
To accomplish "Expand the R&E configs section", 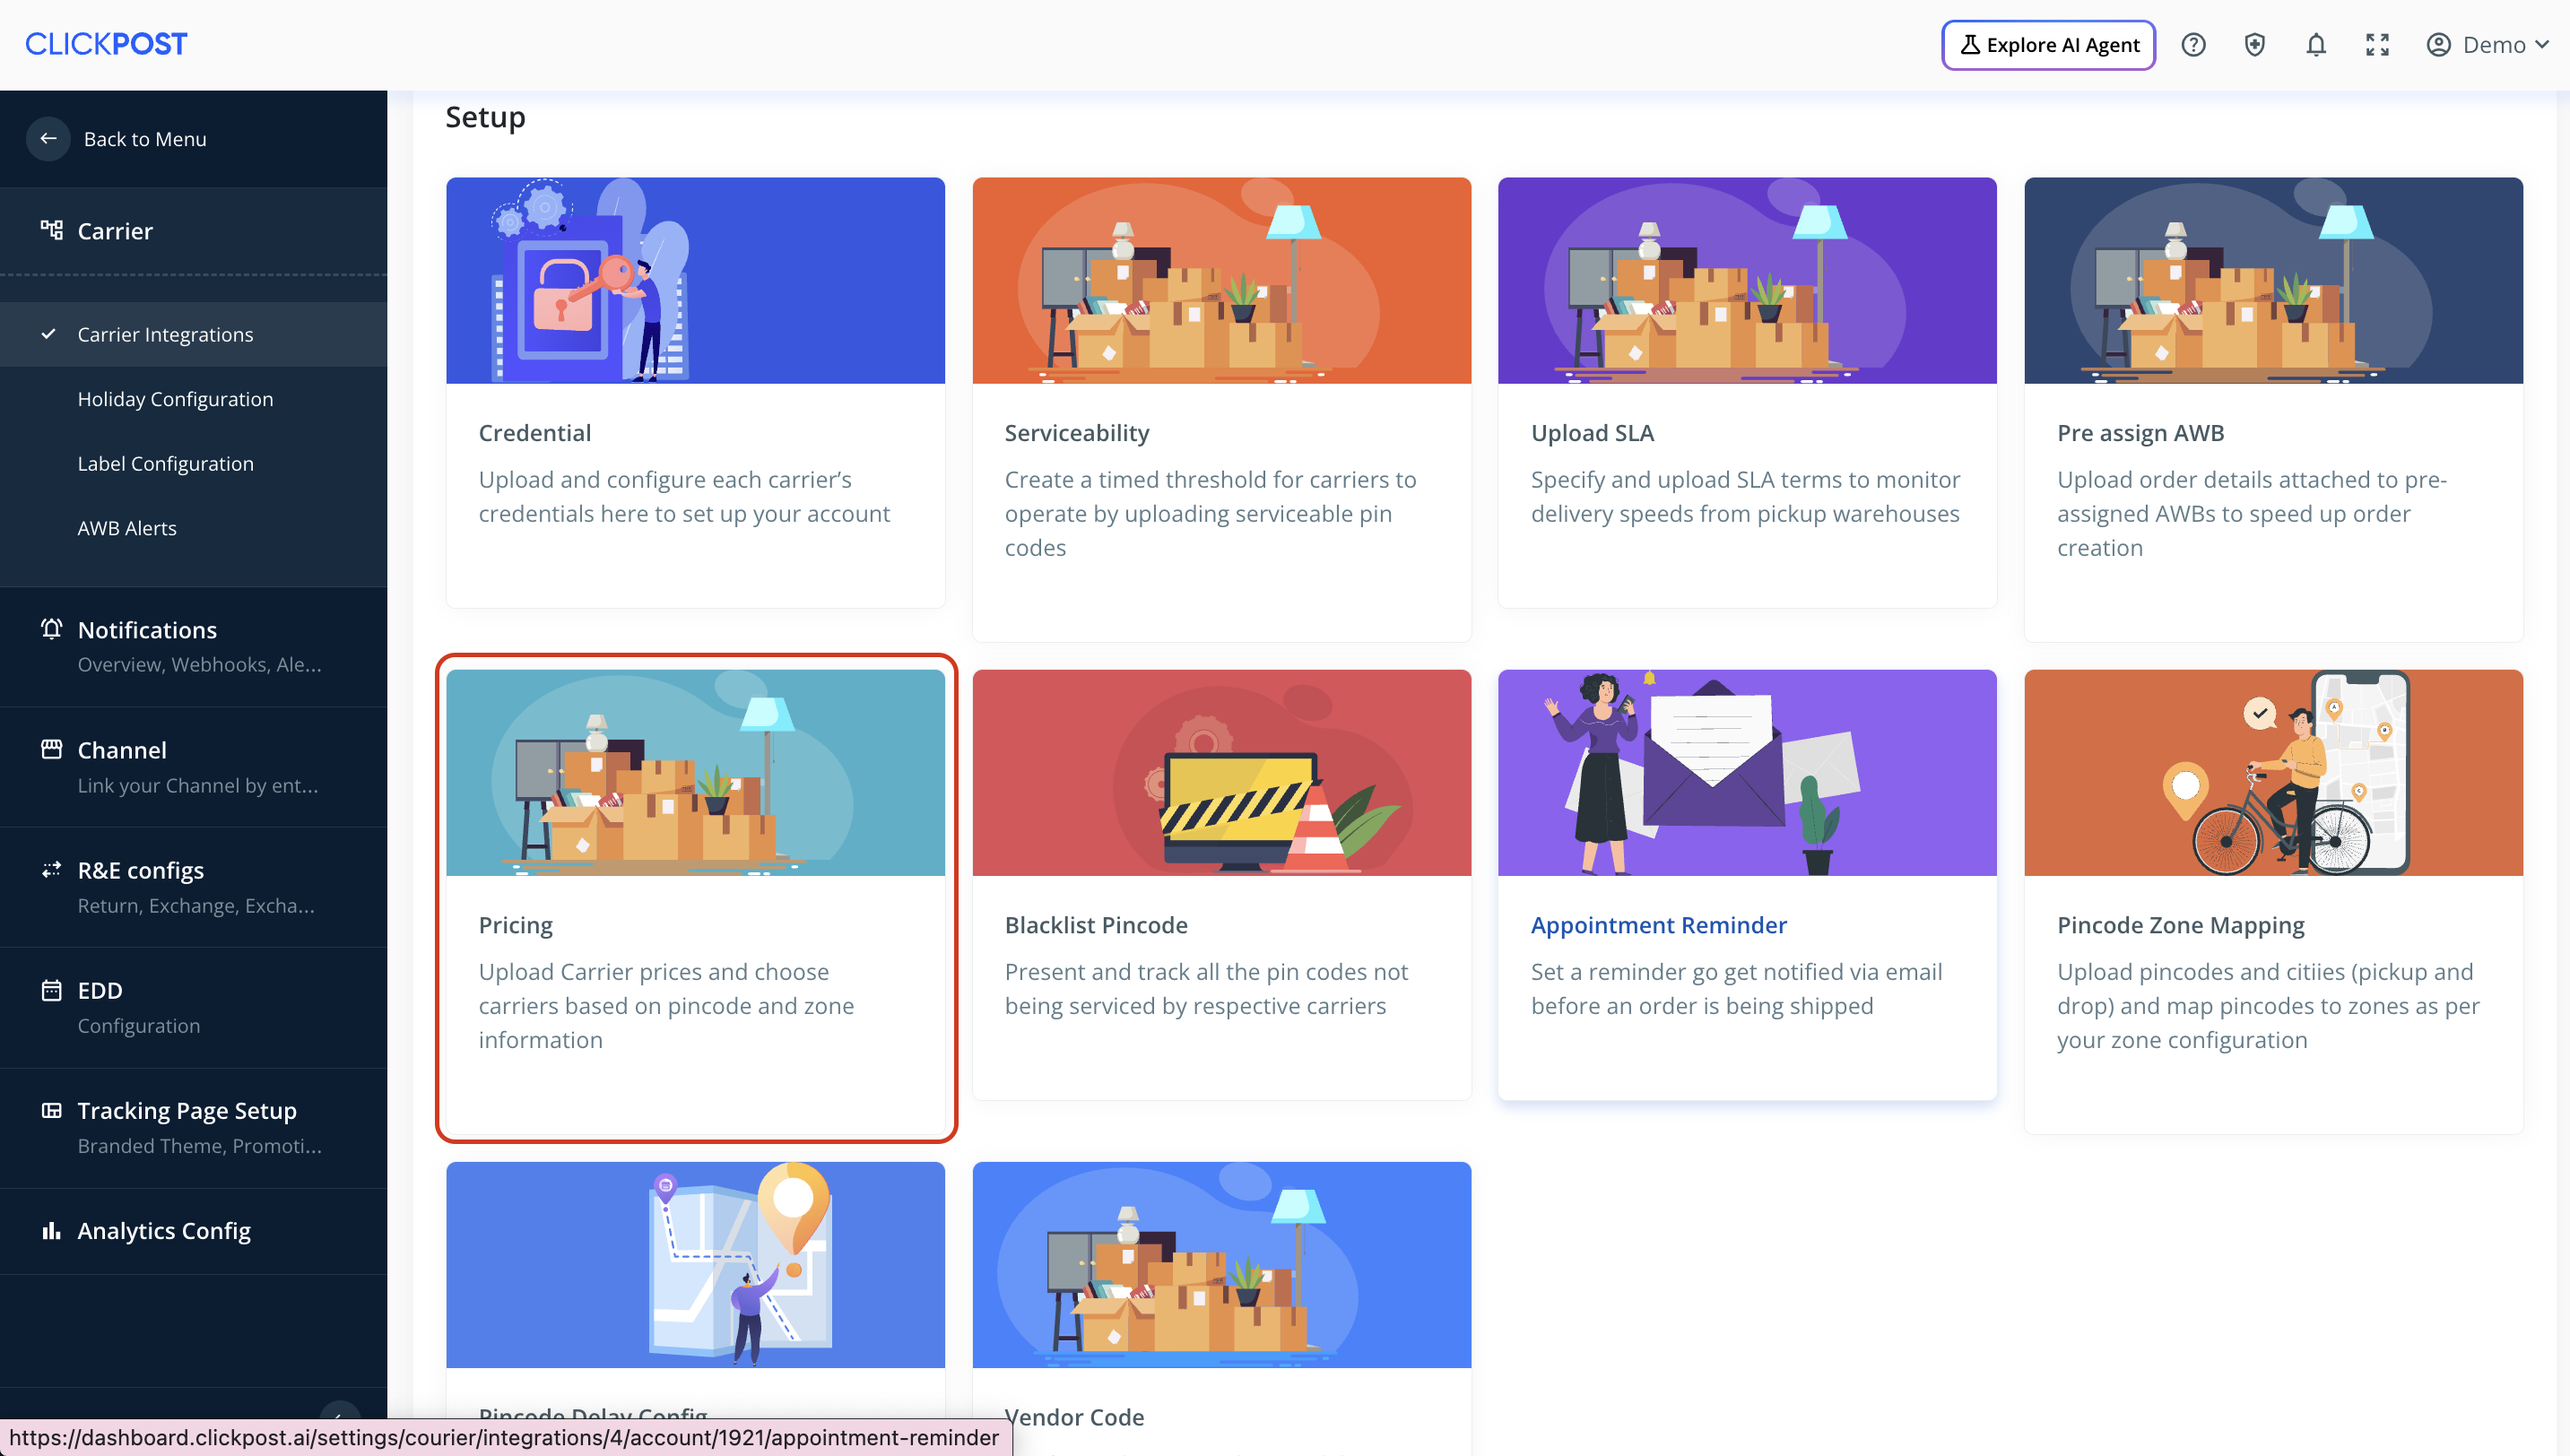I will point(141,870).
